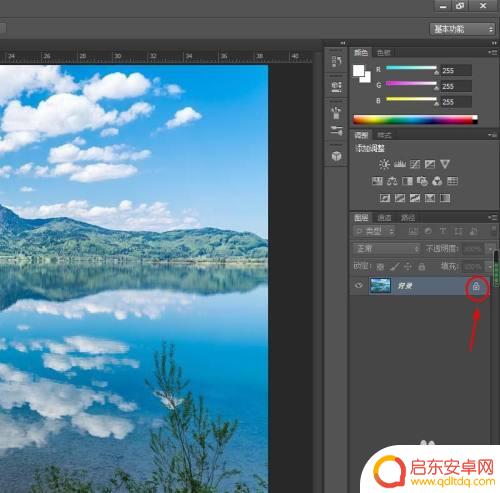500x493 pixels.
Task: Pick a color from the spectrum ramp
Action: pos(415,120)
